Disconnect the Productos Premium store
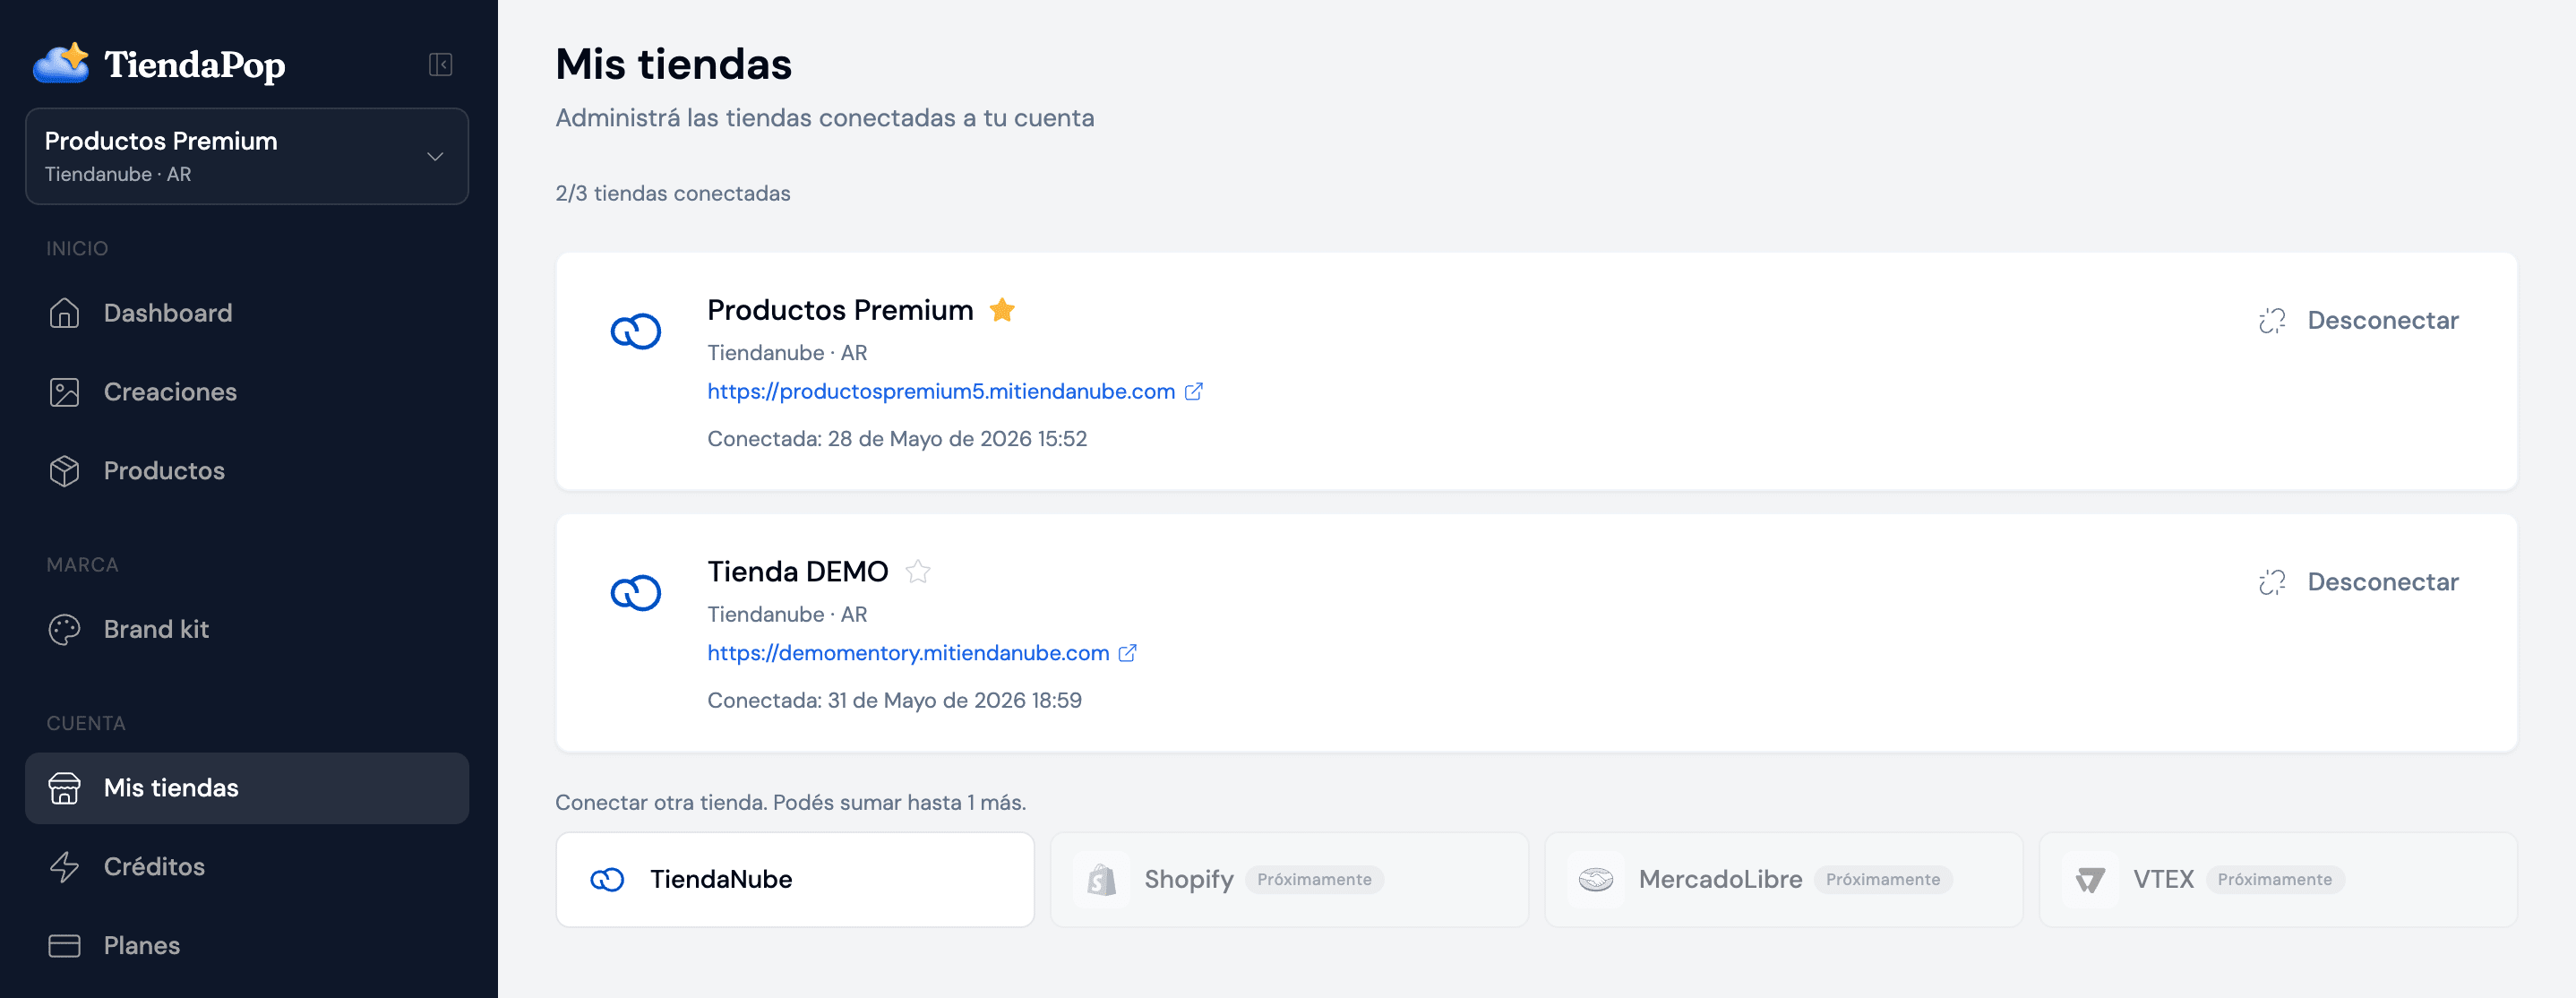 click(2358, 321)
